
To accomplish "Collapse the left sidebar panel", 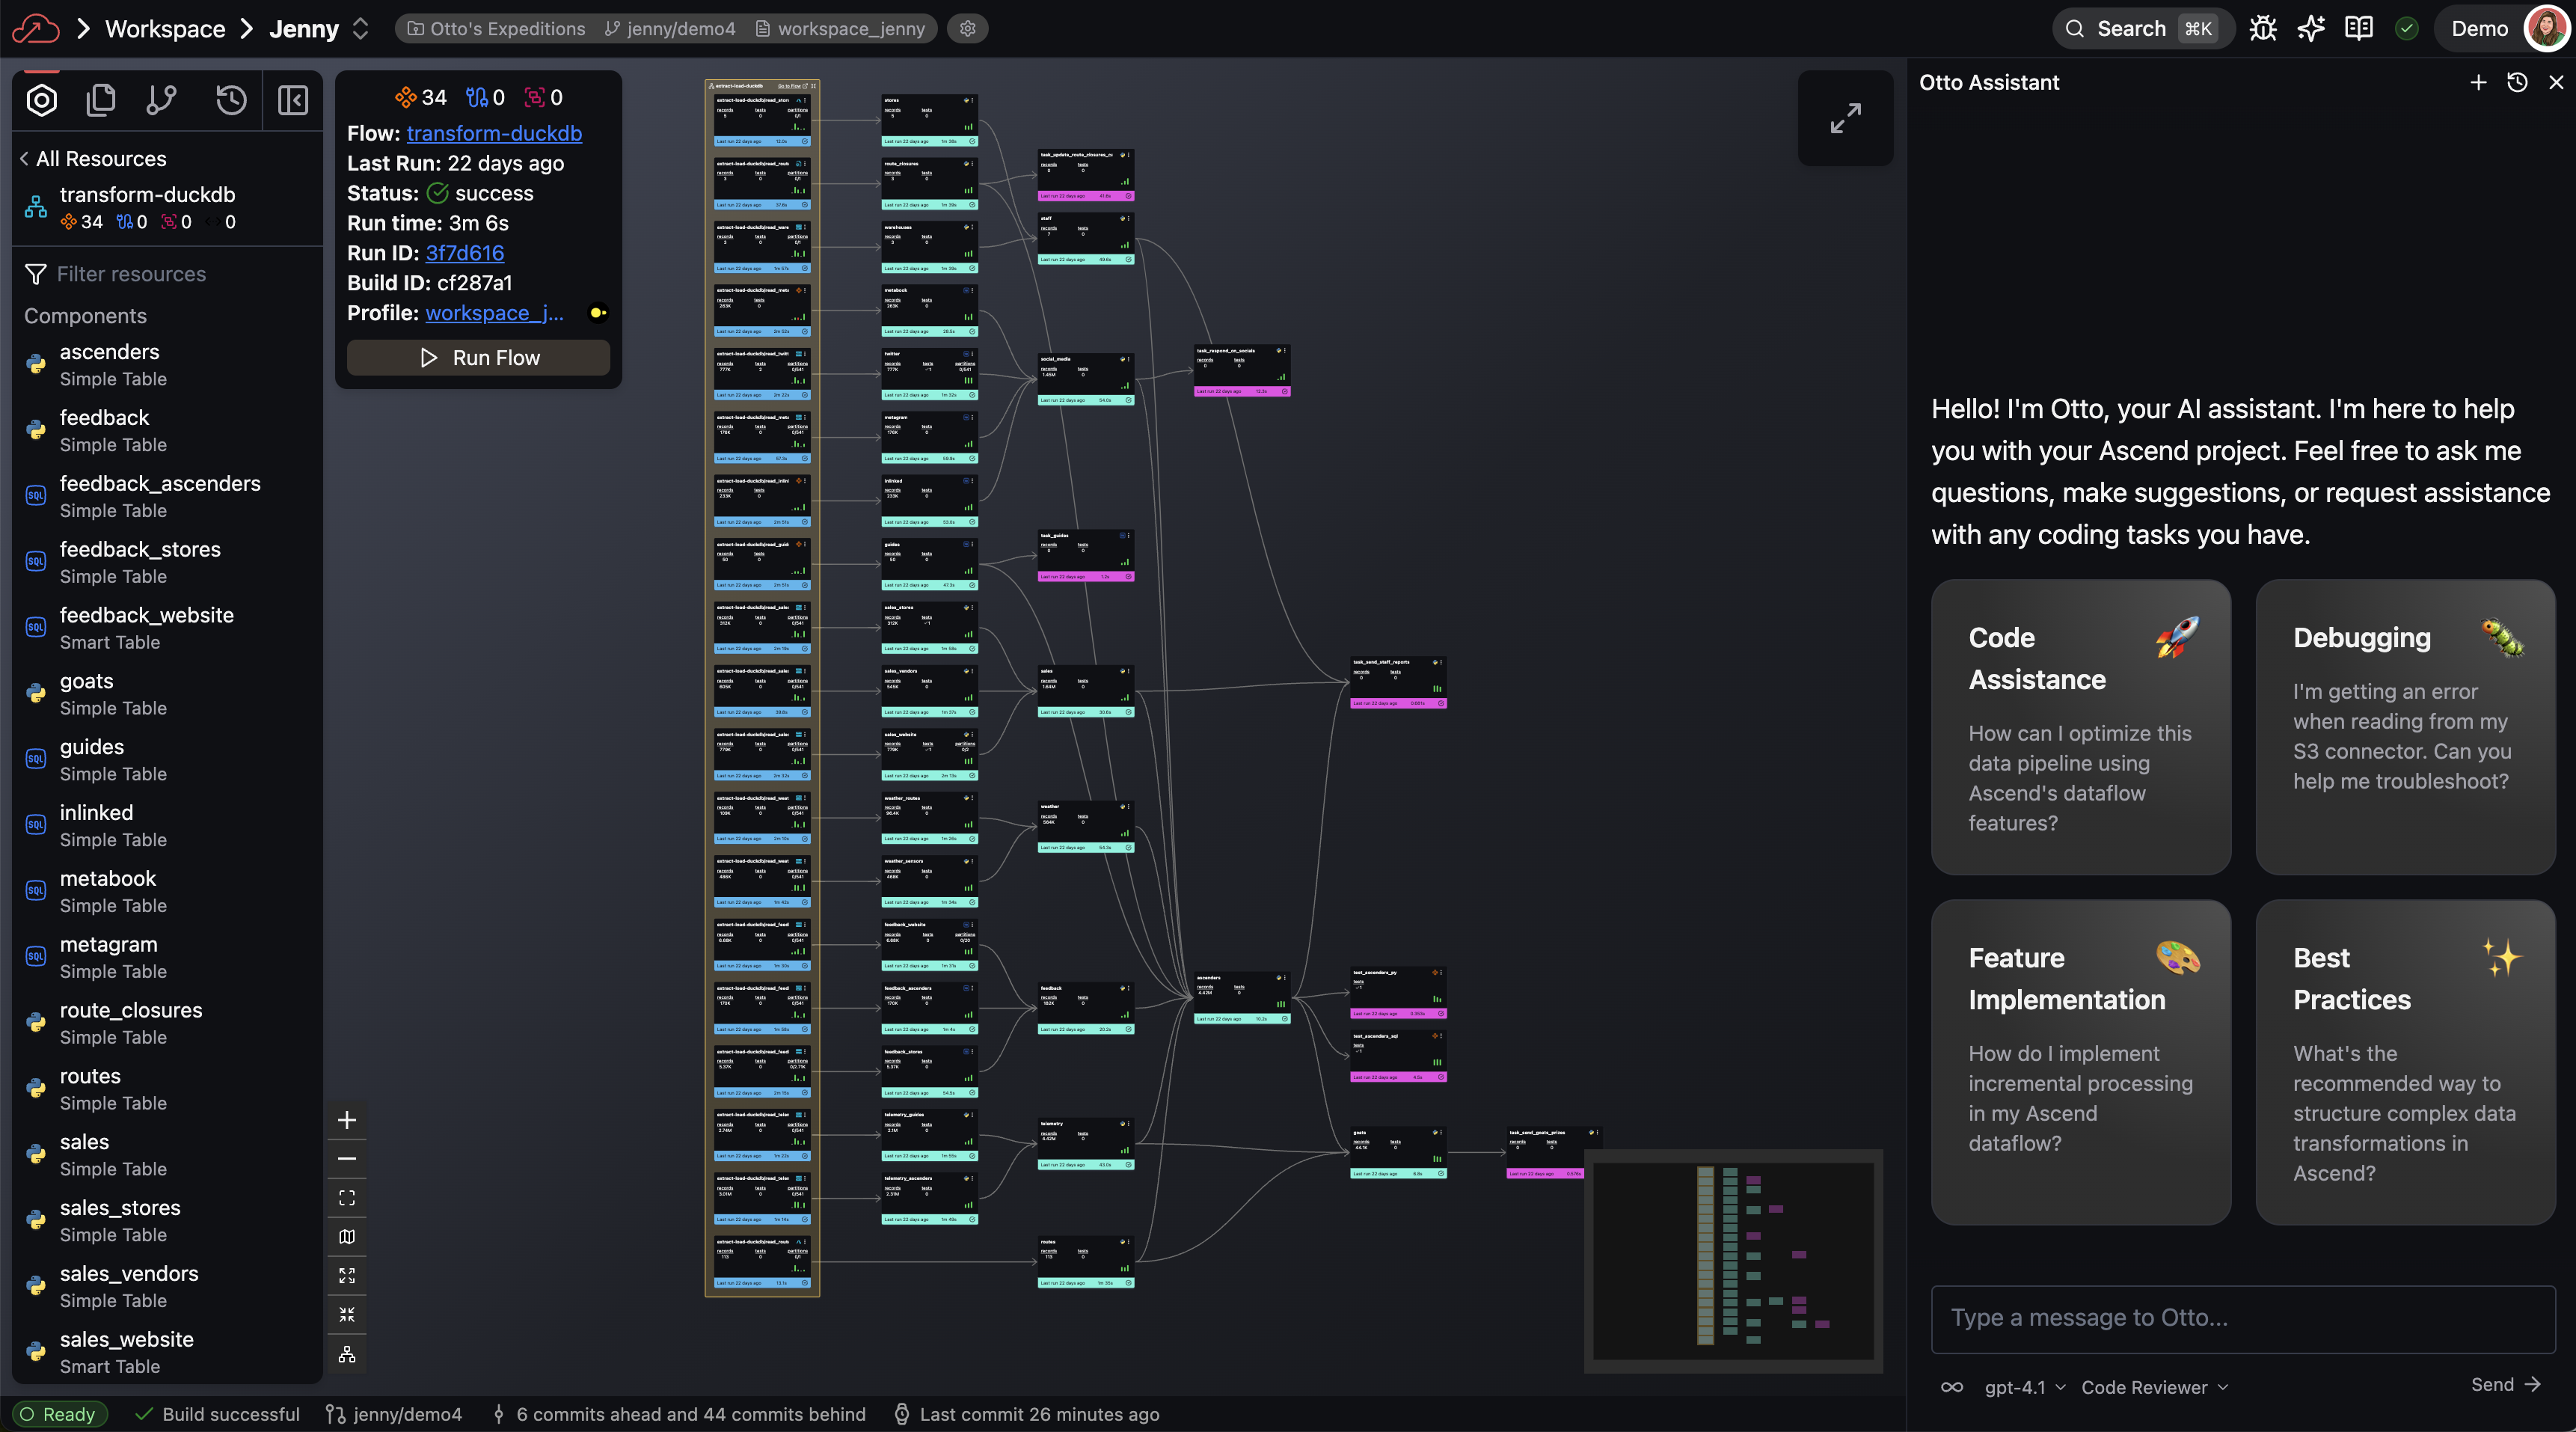I will pos(292,100).
